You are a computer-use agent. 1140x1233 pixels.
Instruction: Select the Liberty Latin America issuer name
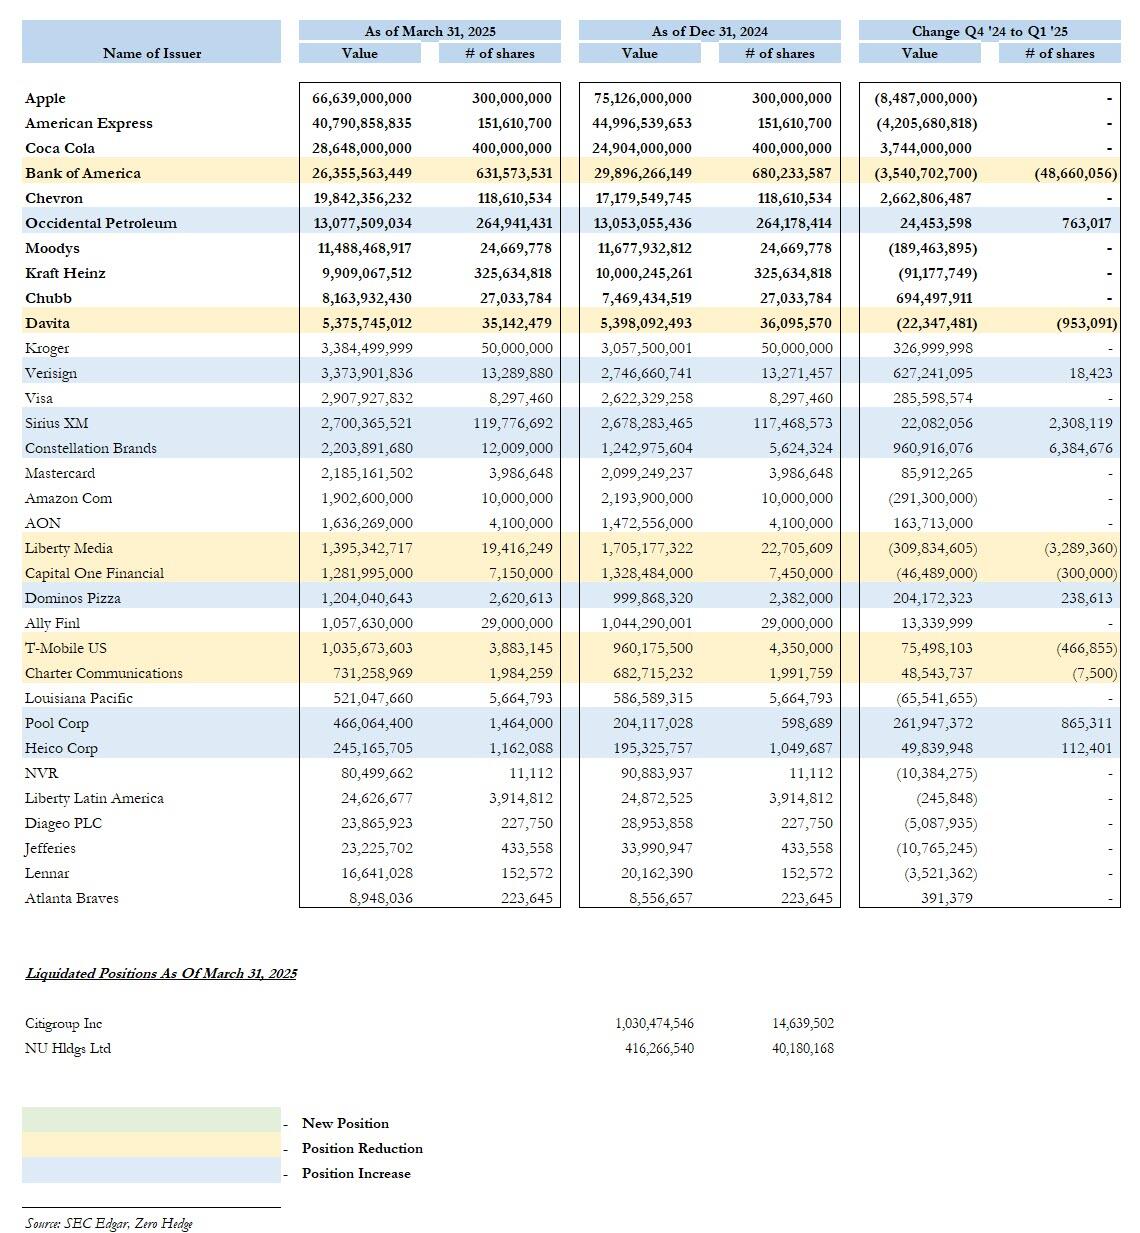pyautogui.click(x=94, y=798)
